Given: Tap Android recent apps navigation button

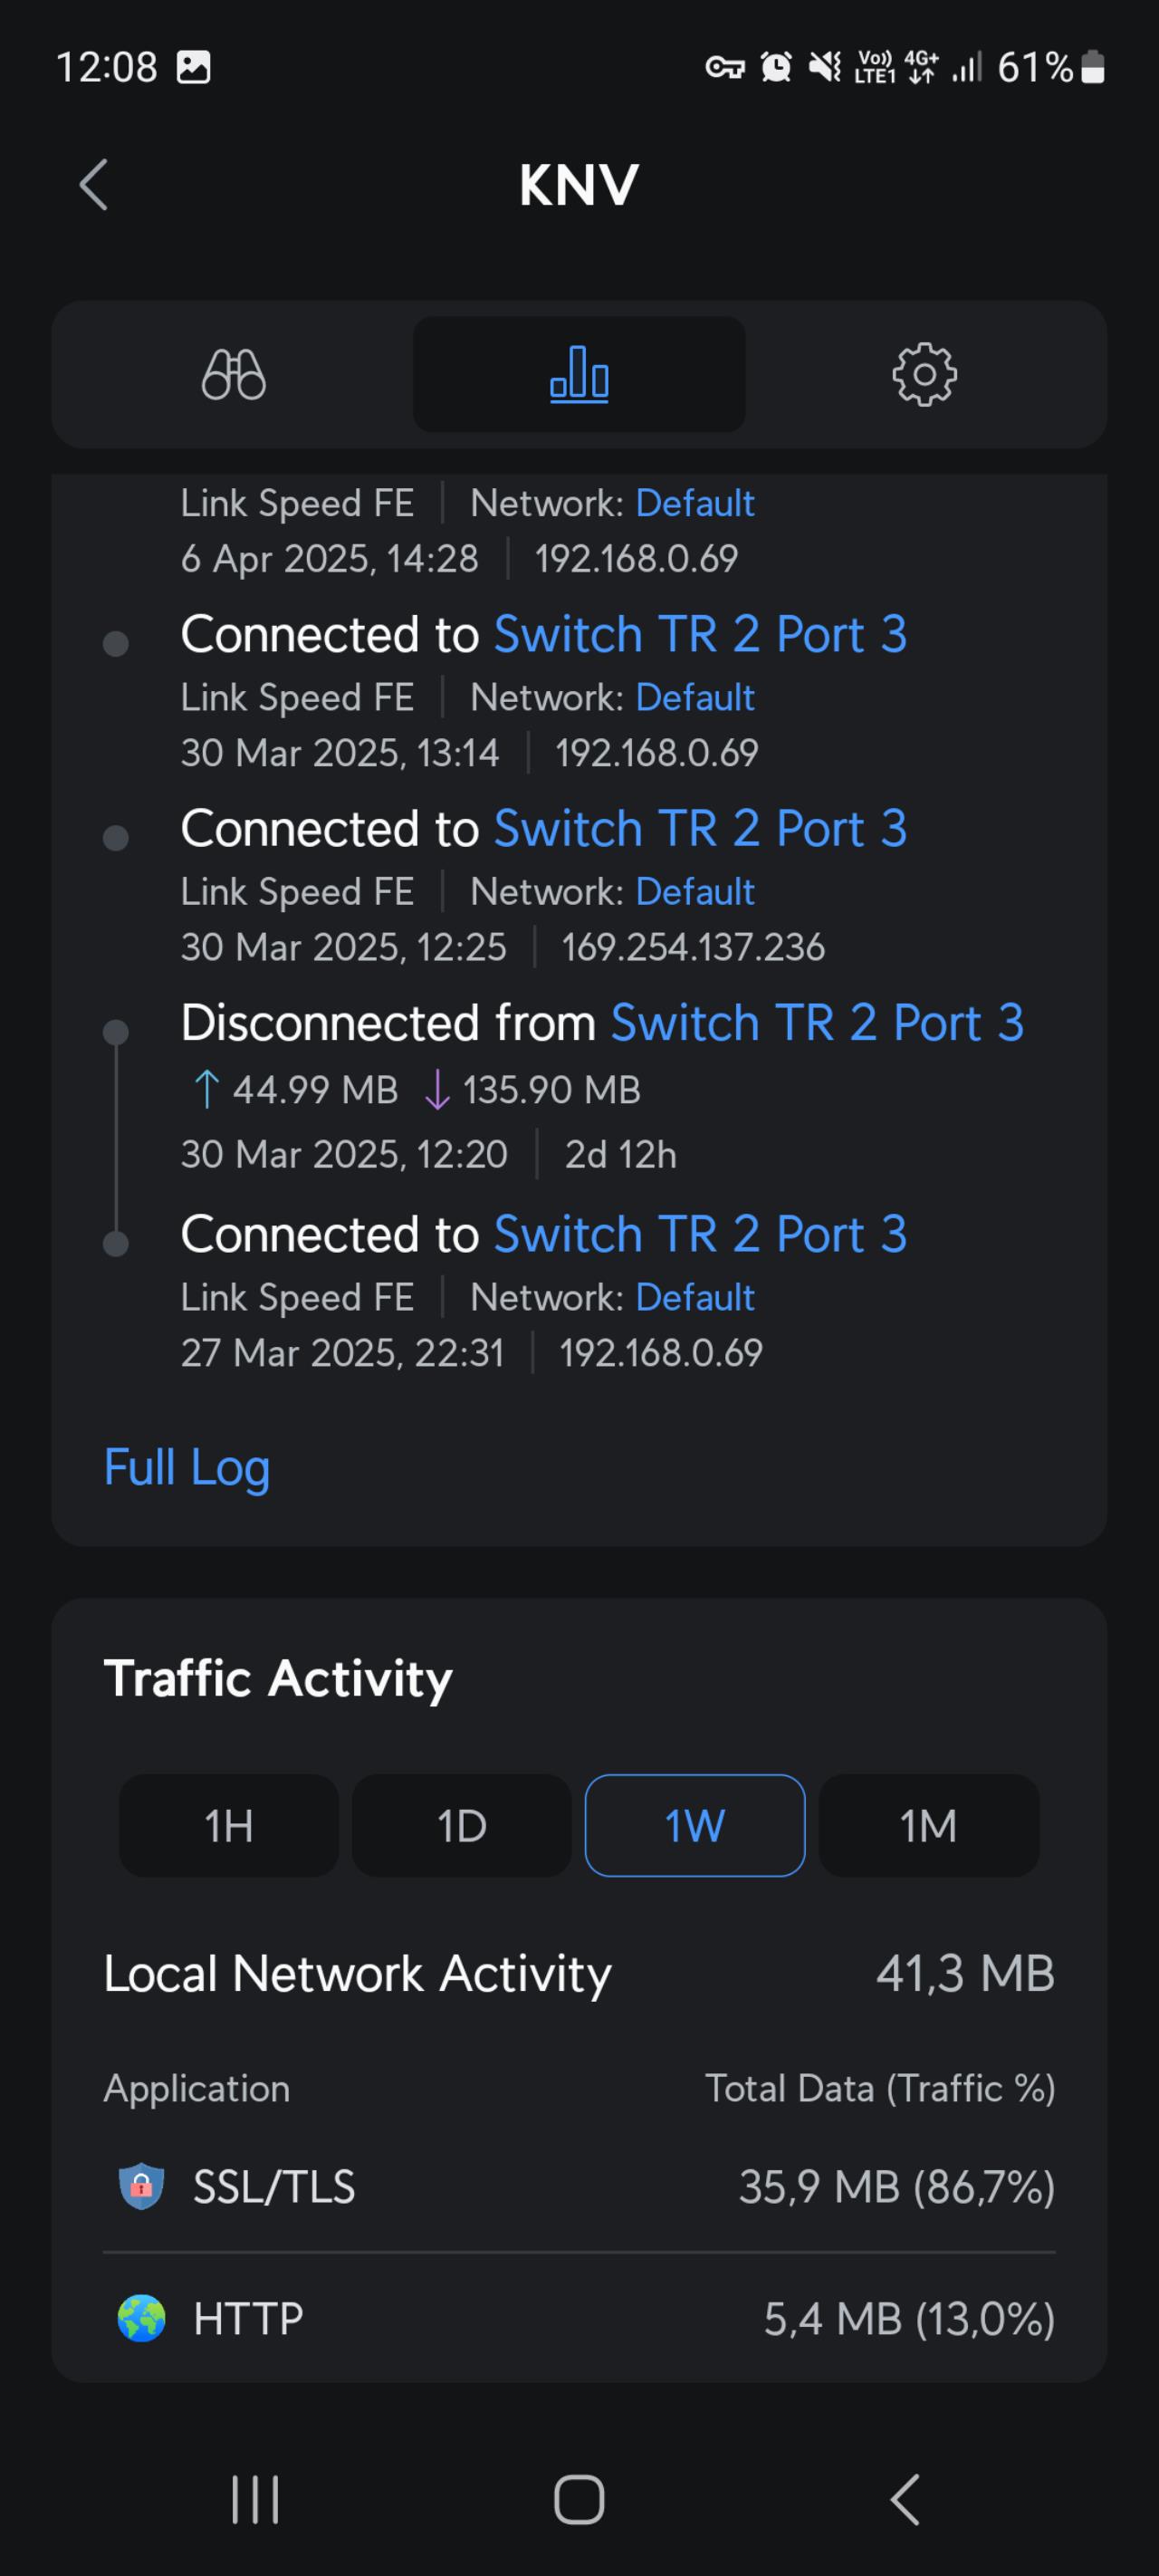Looking at the screenshot, I should (255, 2499).
